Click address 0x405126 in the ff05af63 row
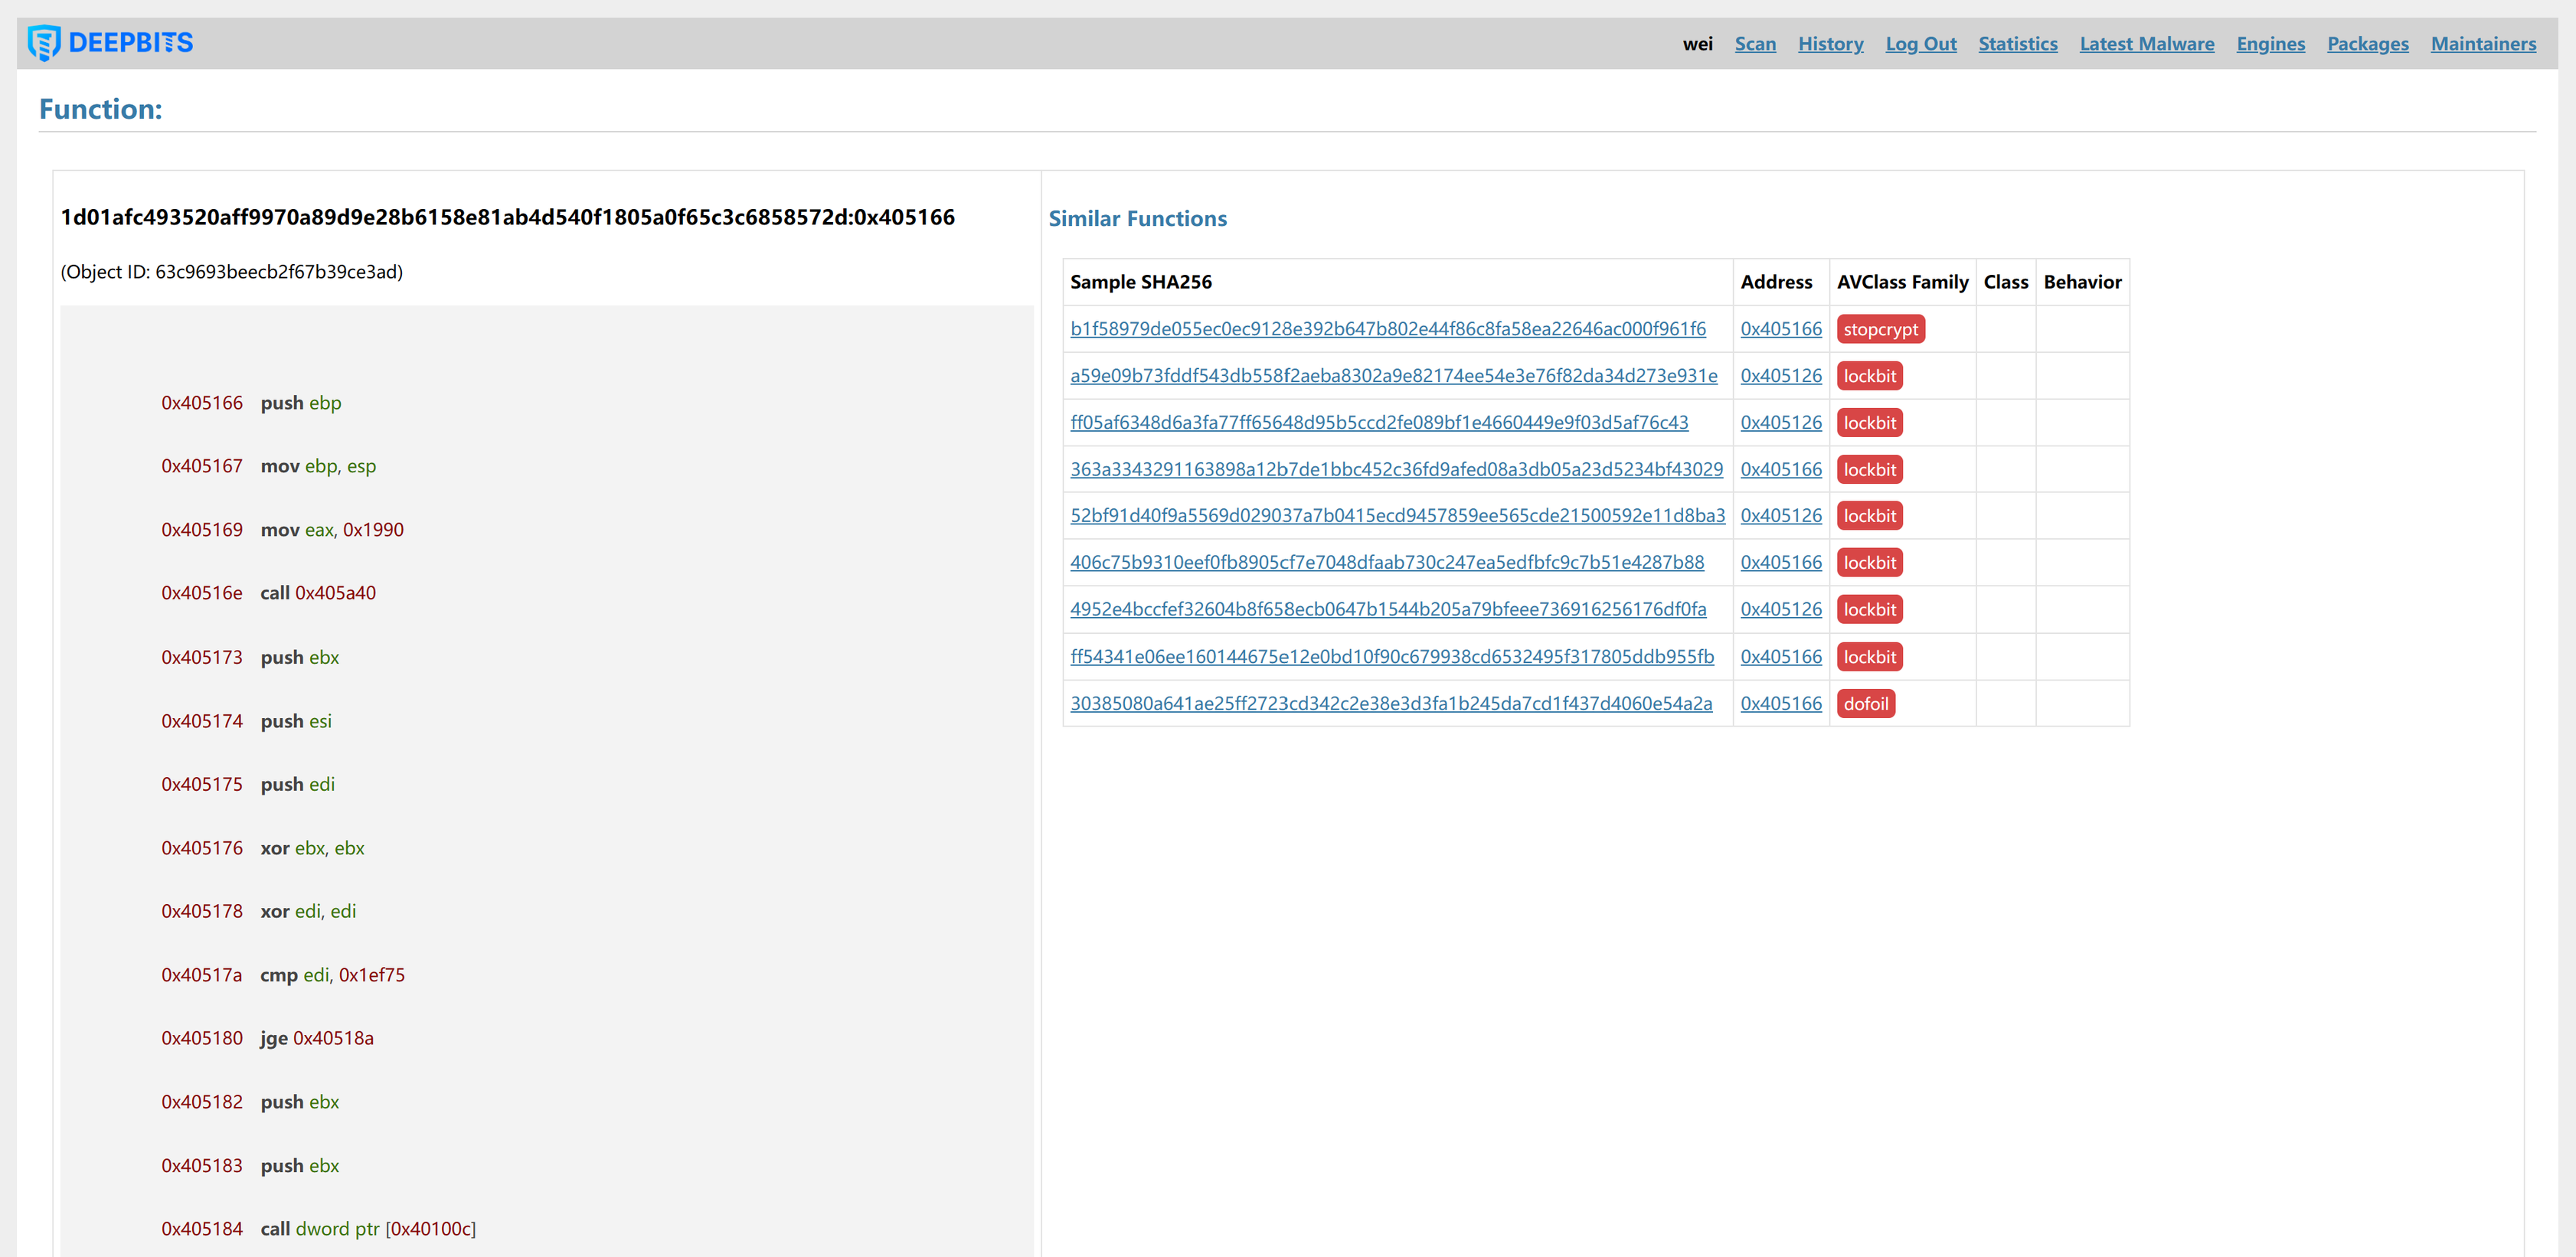The image size is (2576, 1257). tap(1781, 423)
